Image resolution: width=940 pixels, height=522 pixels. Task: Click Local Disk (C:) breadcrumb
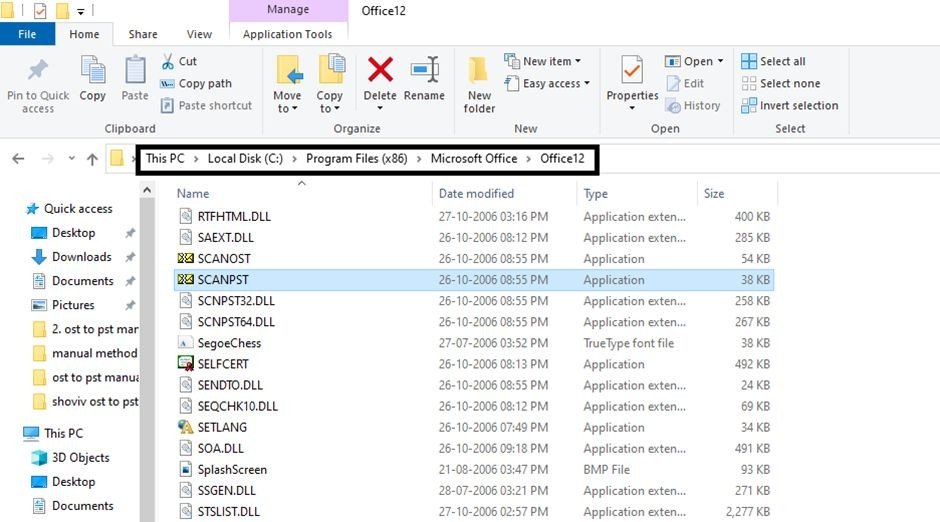click(245, 158)
